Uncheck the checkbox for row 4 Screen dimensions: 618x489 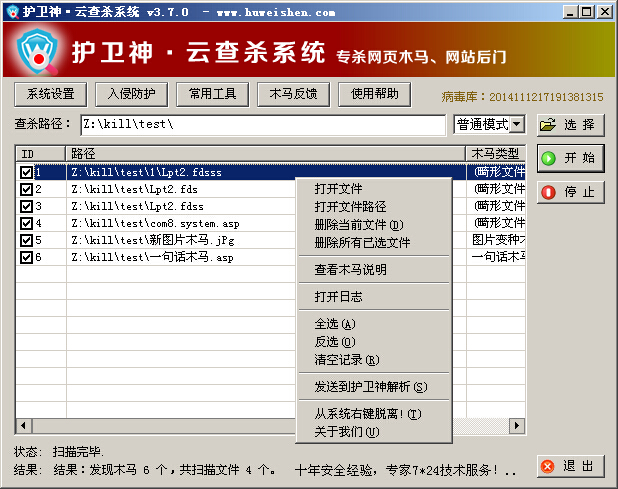[x=26, y=223]
